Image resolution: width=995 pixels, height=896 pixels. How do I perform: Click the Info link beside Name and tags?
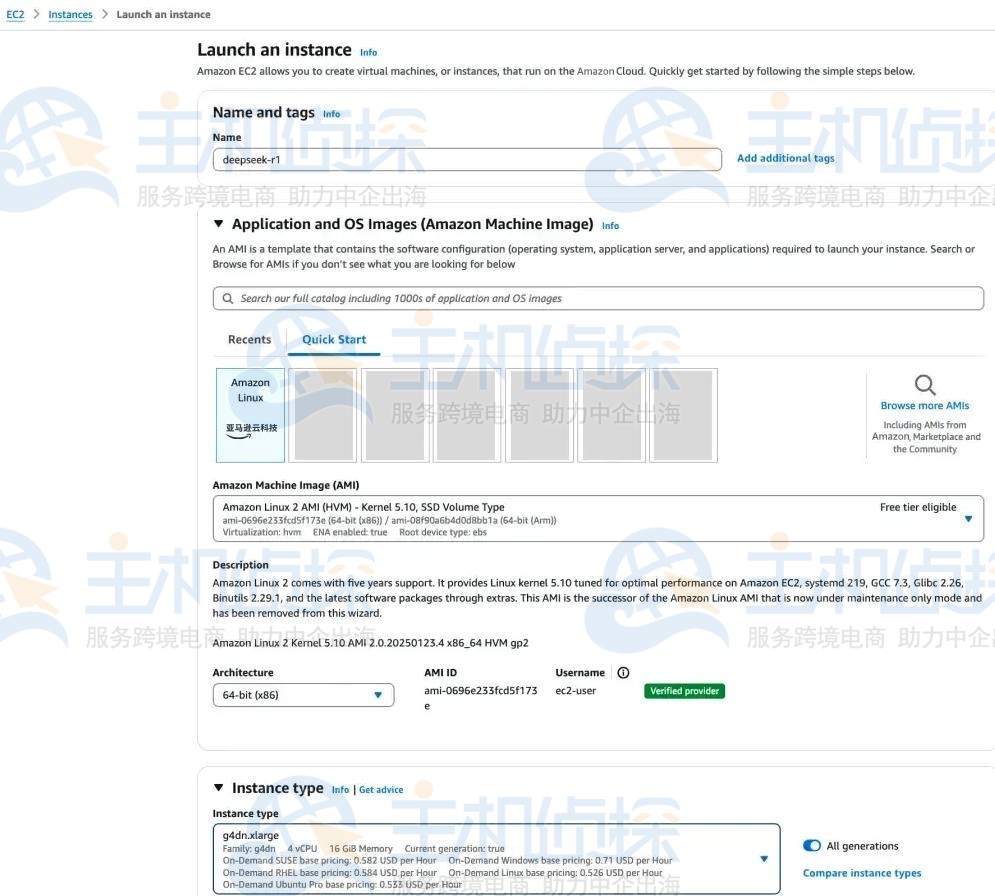(331, 114)
